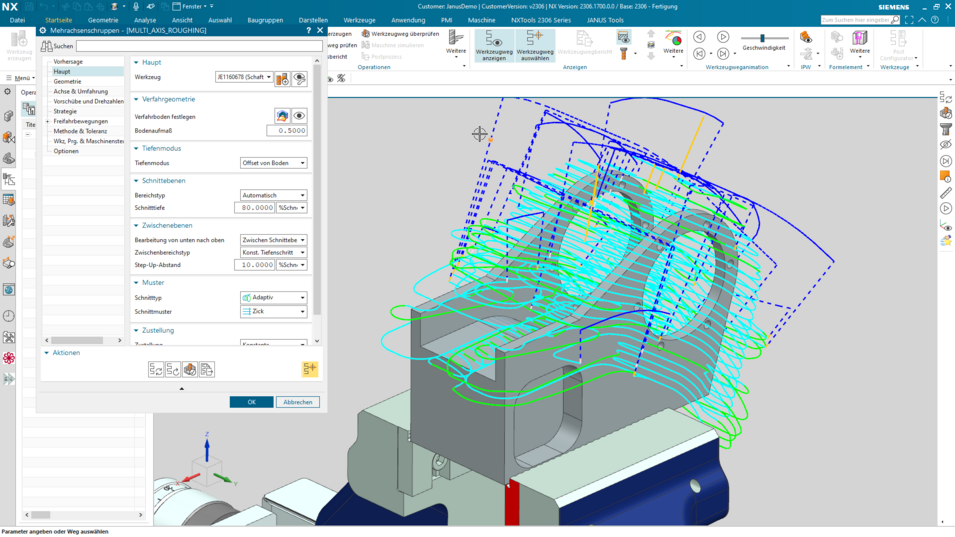Screen dimensions: 955x537
Task: Click the magenta Formelement Weitere icon
Action: [x=859, y=42]
